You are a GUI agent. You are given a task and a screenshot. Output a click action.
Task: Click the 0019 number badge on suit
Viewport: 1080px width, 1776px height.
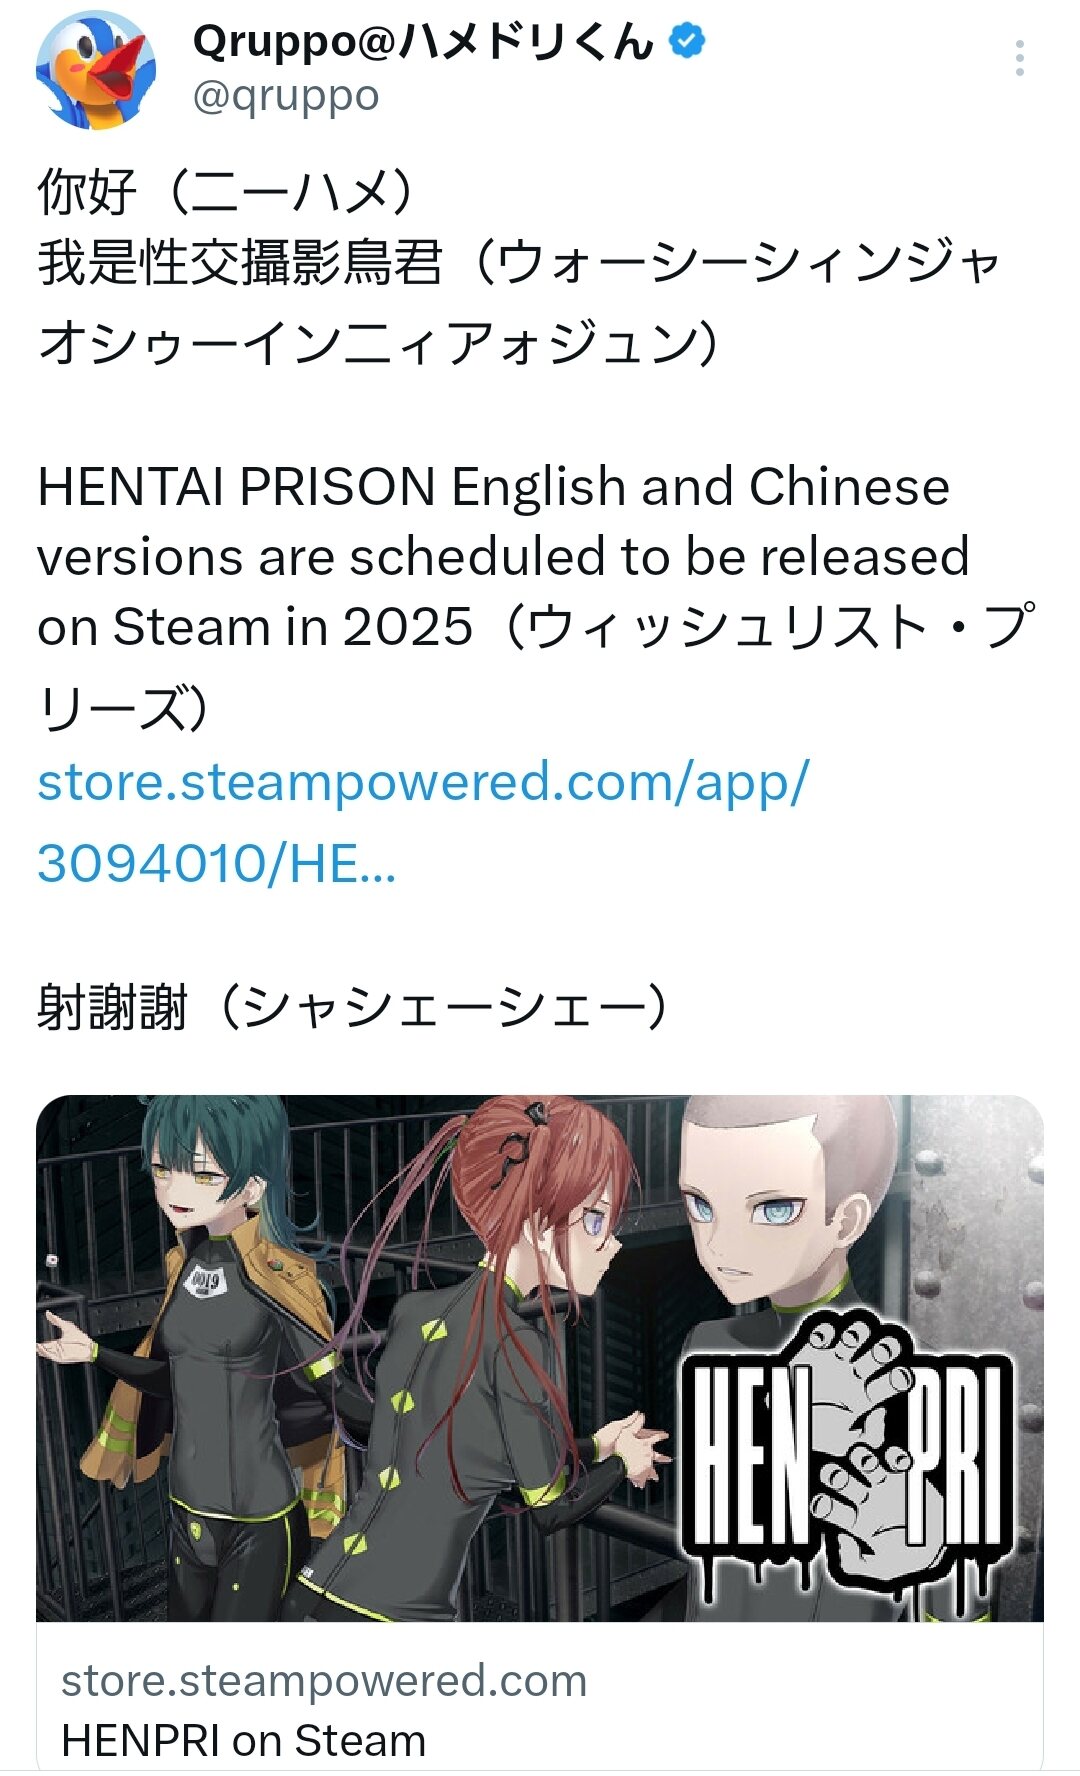(204, 1279)
